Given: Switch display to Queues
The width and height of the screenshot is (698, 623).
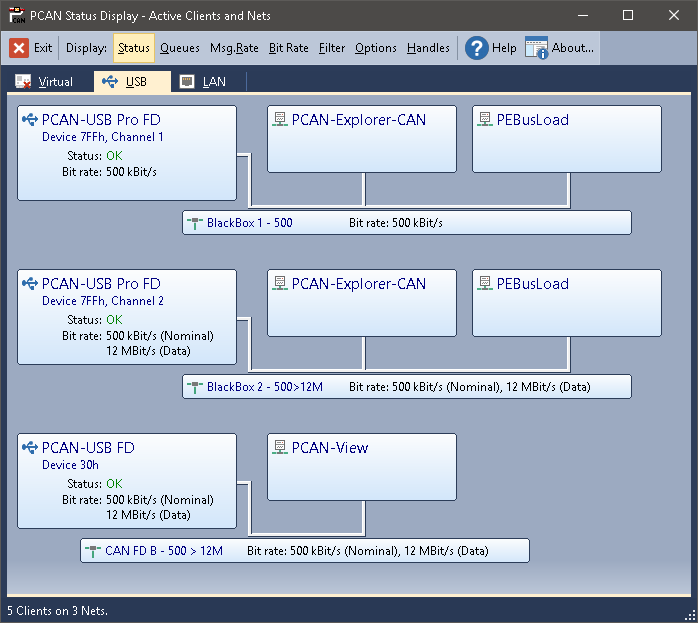Looking at the screenshot, I should tap(180, 48).
